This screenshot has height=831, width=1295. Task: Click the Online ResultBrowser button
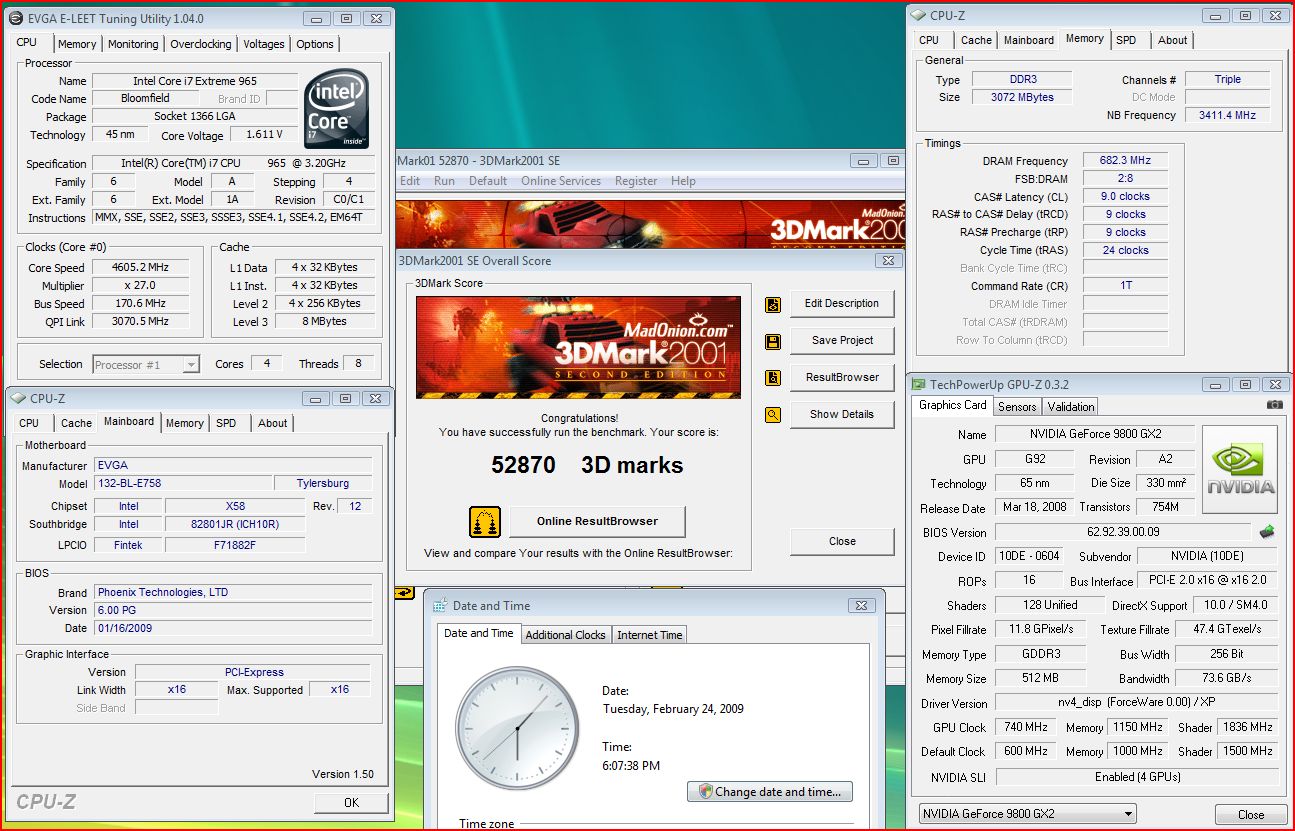click(x=597, y=521)
